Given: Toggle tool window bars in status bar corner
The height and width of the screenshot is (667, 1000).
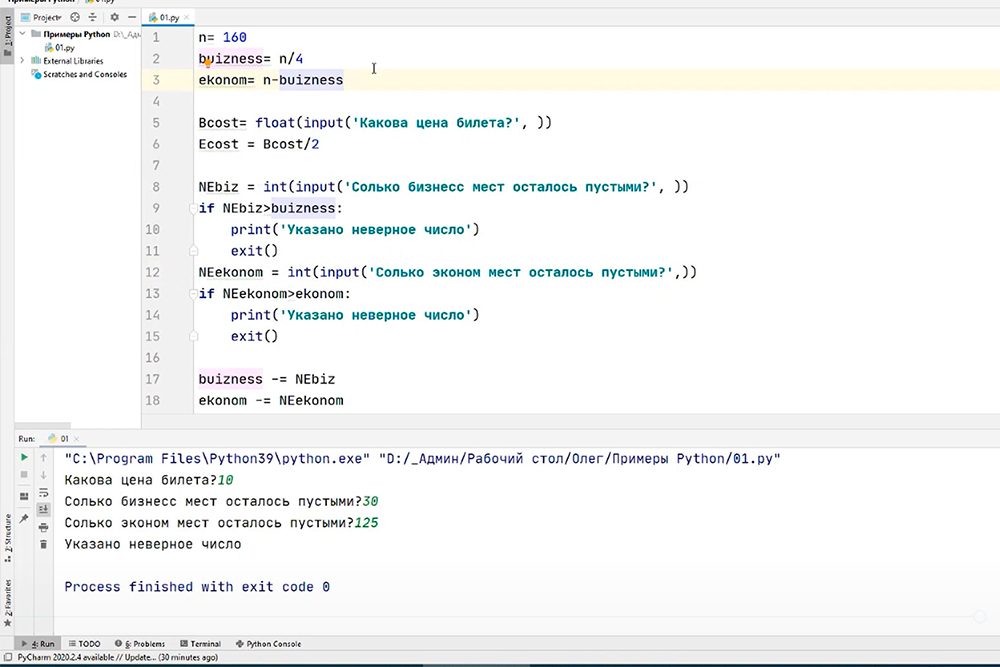Looking at the screenshot, I should tap(7, 658).
